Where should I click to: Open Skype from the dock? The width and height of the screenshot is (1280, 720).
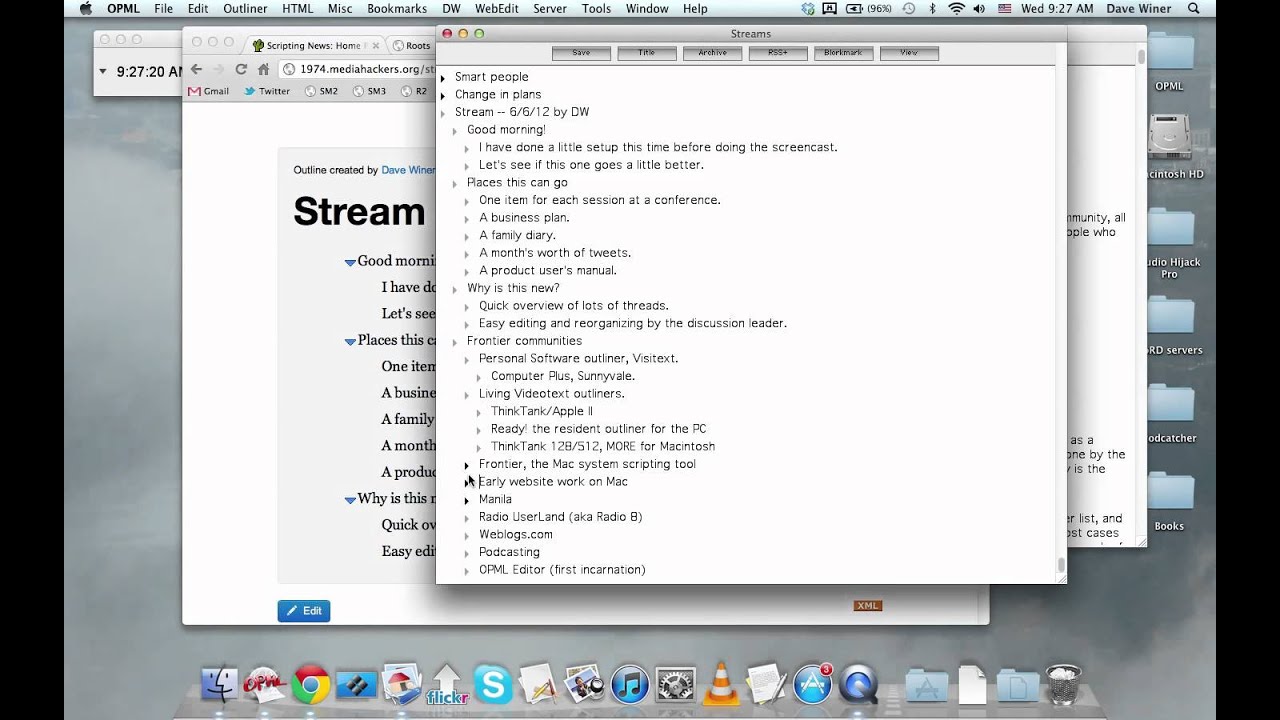492,684
